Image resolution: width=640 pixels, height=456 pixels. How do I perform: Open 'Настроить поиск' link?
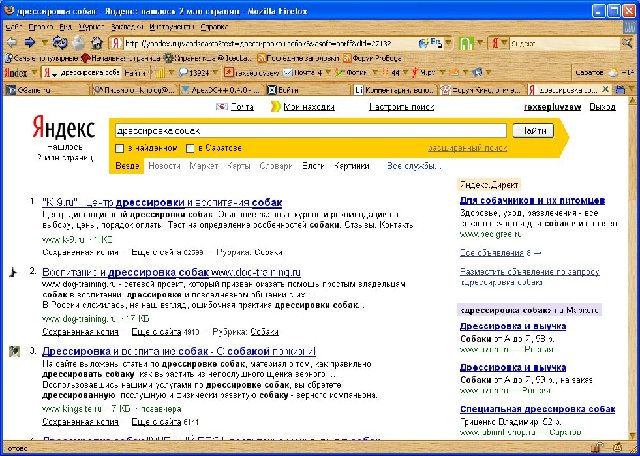click(x=401, y=107)
